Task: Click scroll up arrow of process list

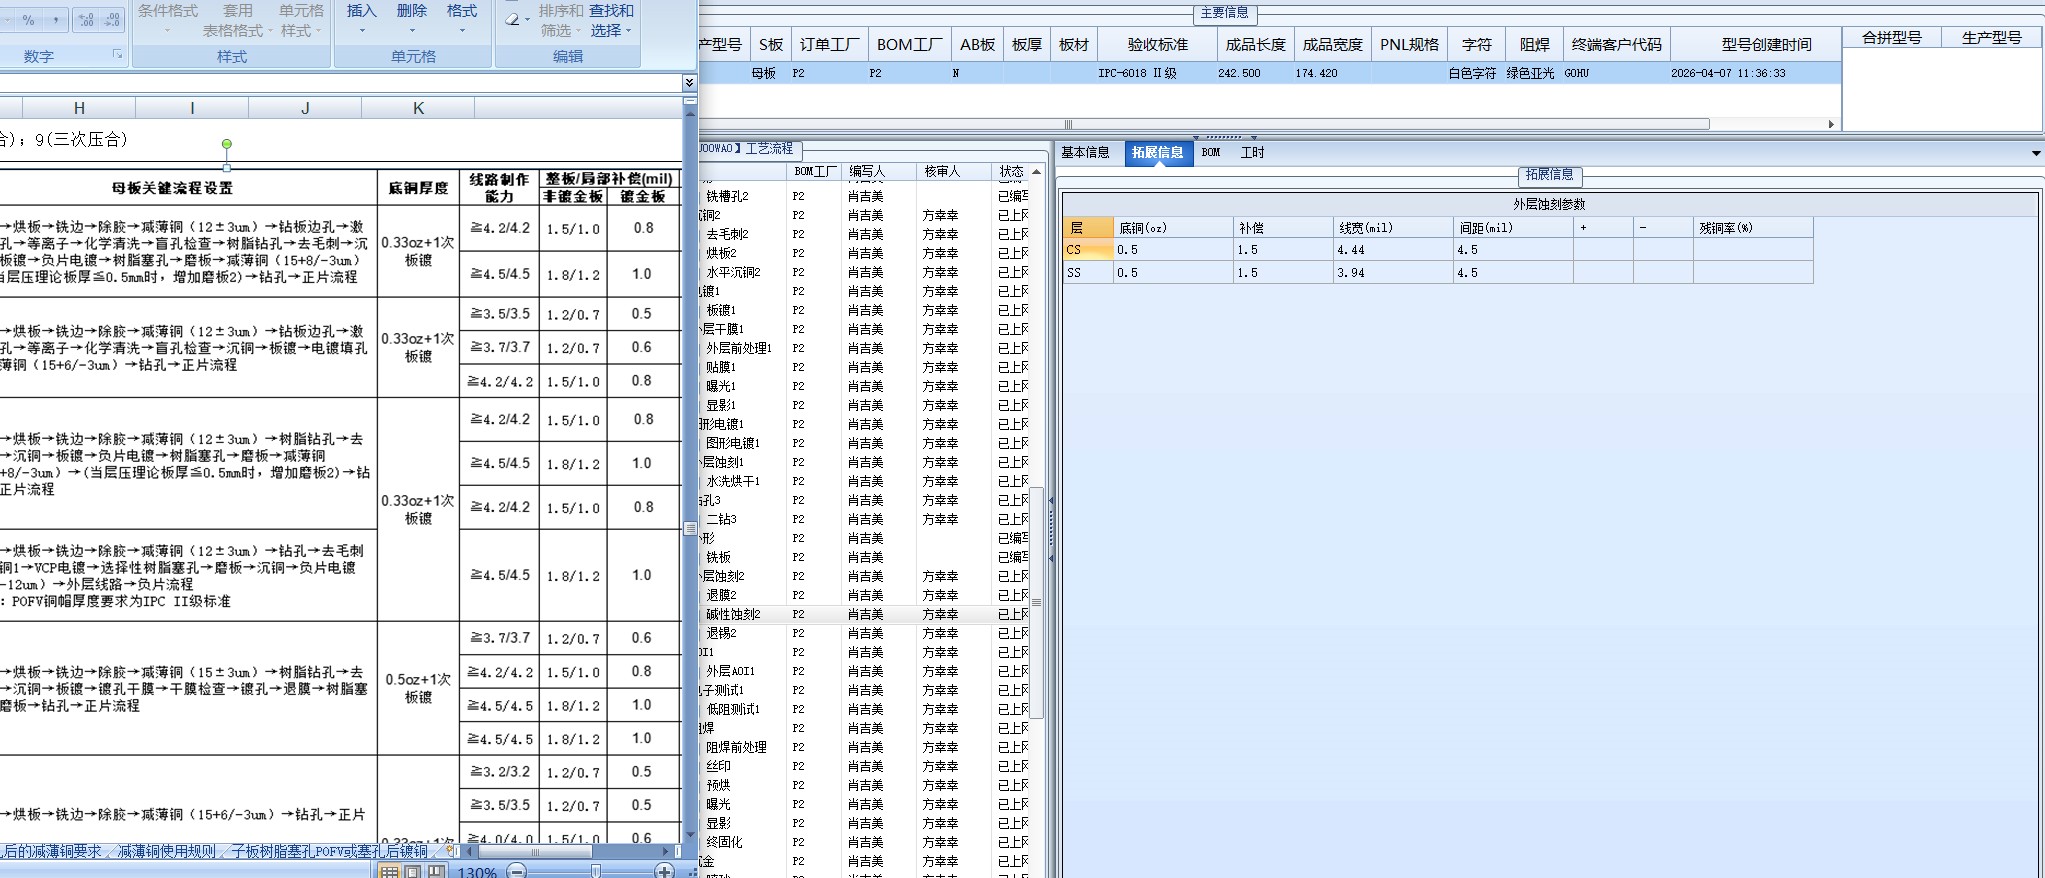Action: [x=1037, y=172]
